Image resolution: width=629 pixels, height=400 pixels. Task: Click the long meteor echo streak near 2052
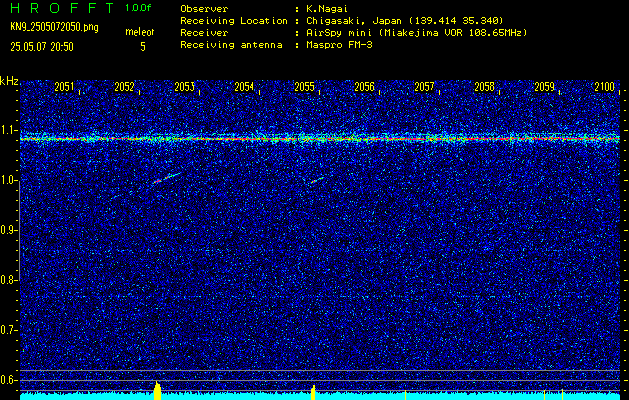tap(166, 178)
